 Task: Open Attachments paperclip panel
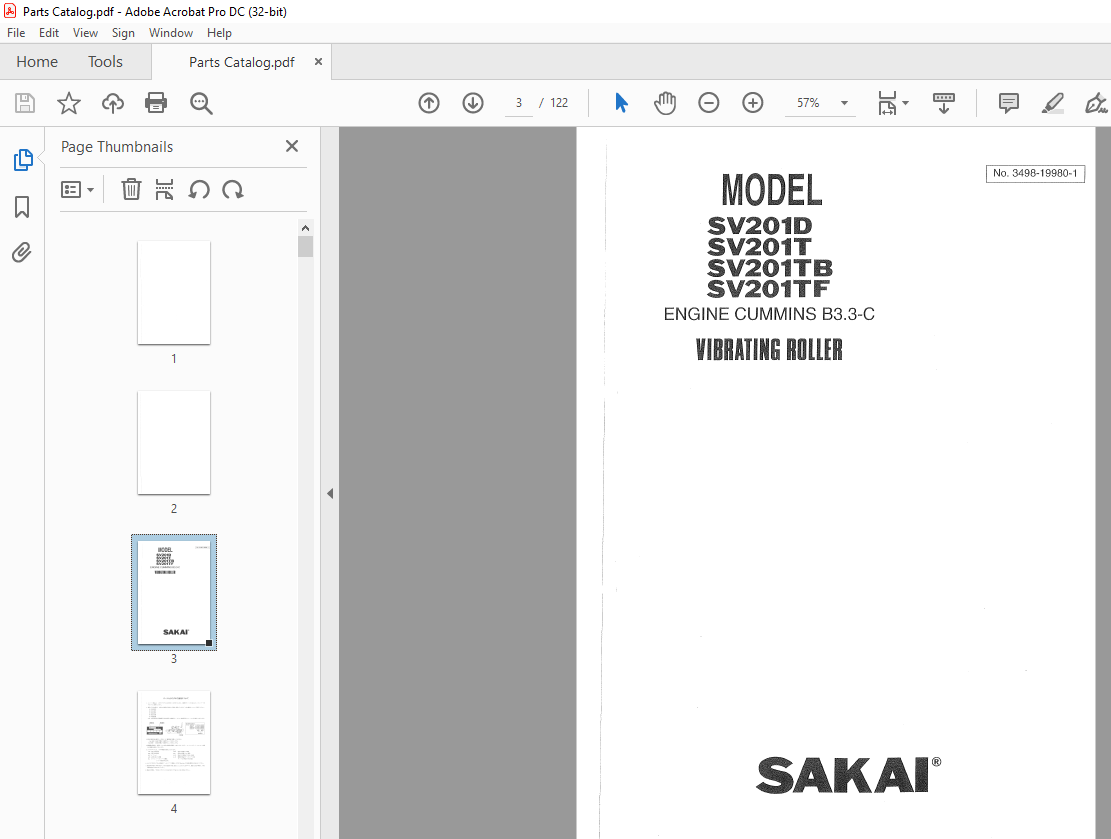22,252
